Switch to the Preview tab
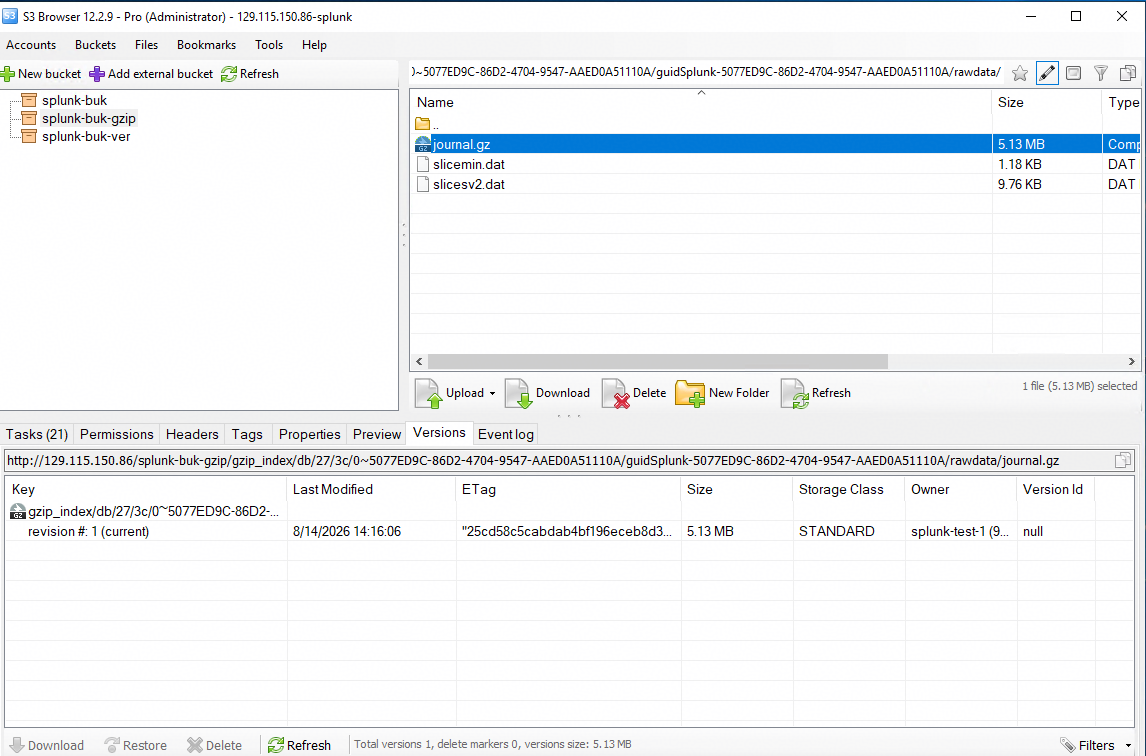 (377, 434)
